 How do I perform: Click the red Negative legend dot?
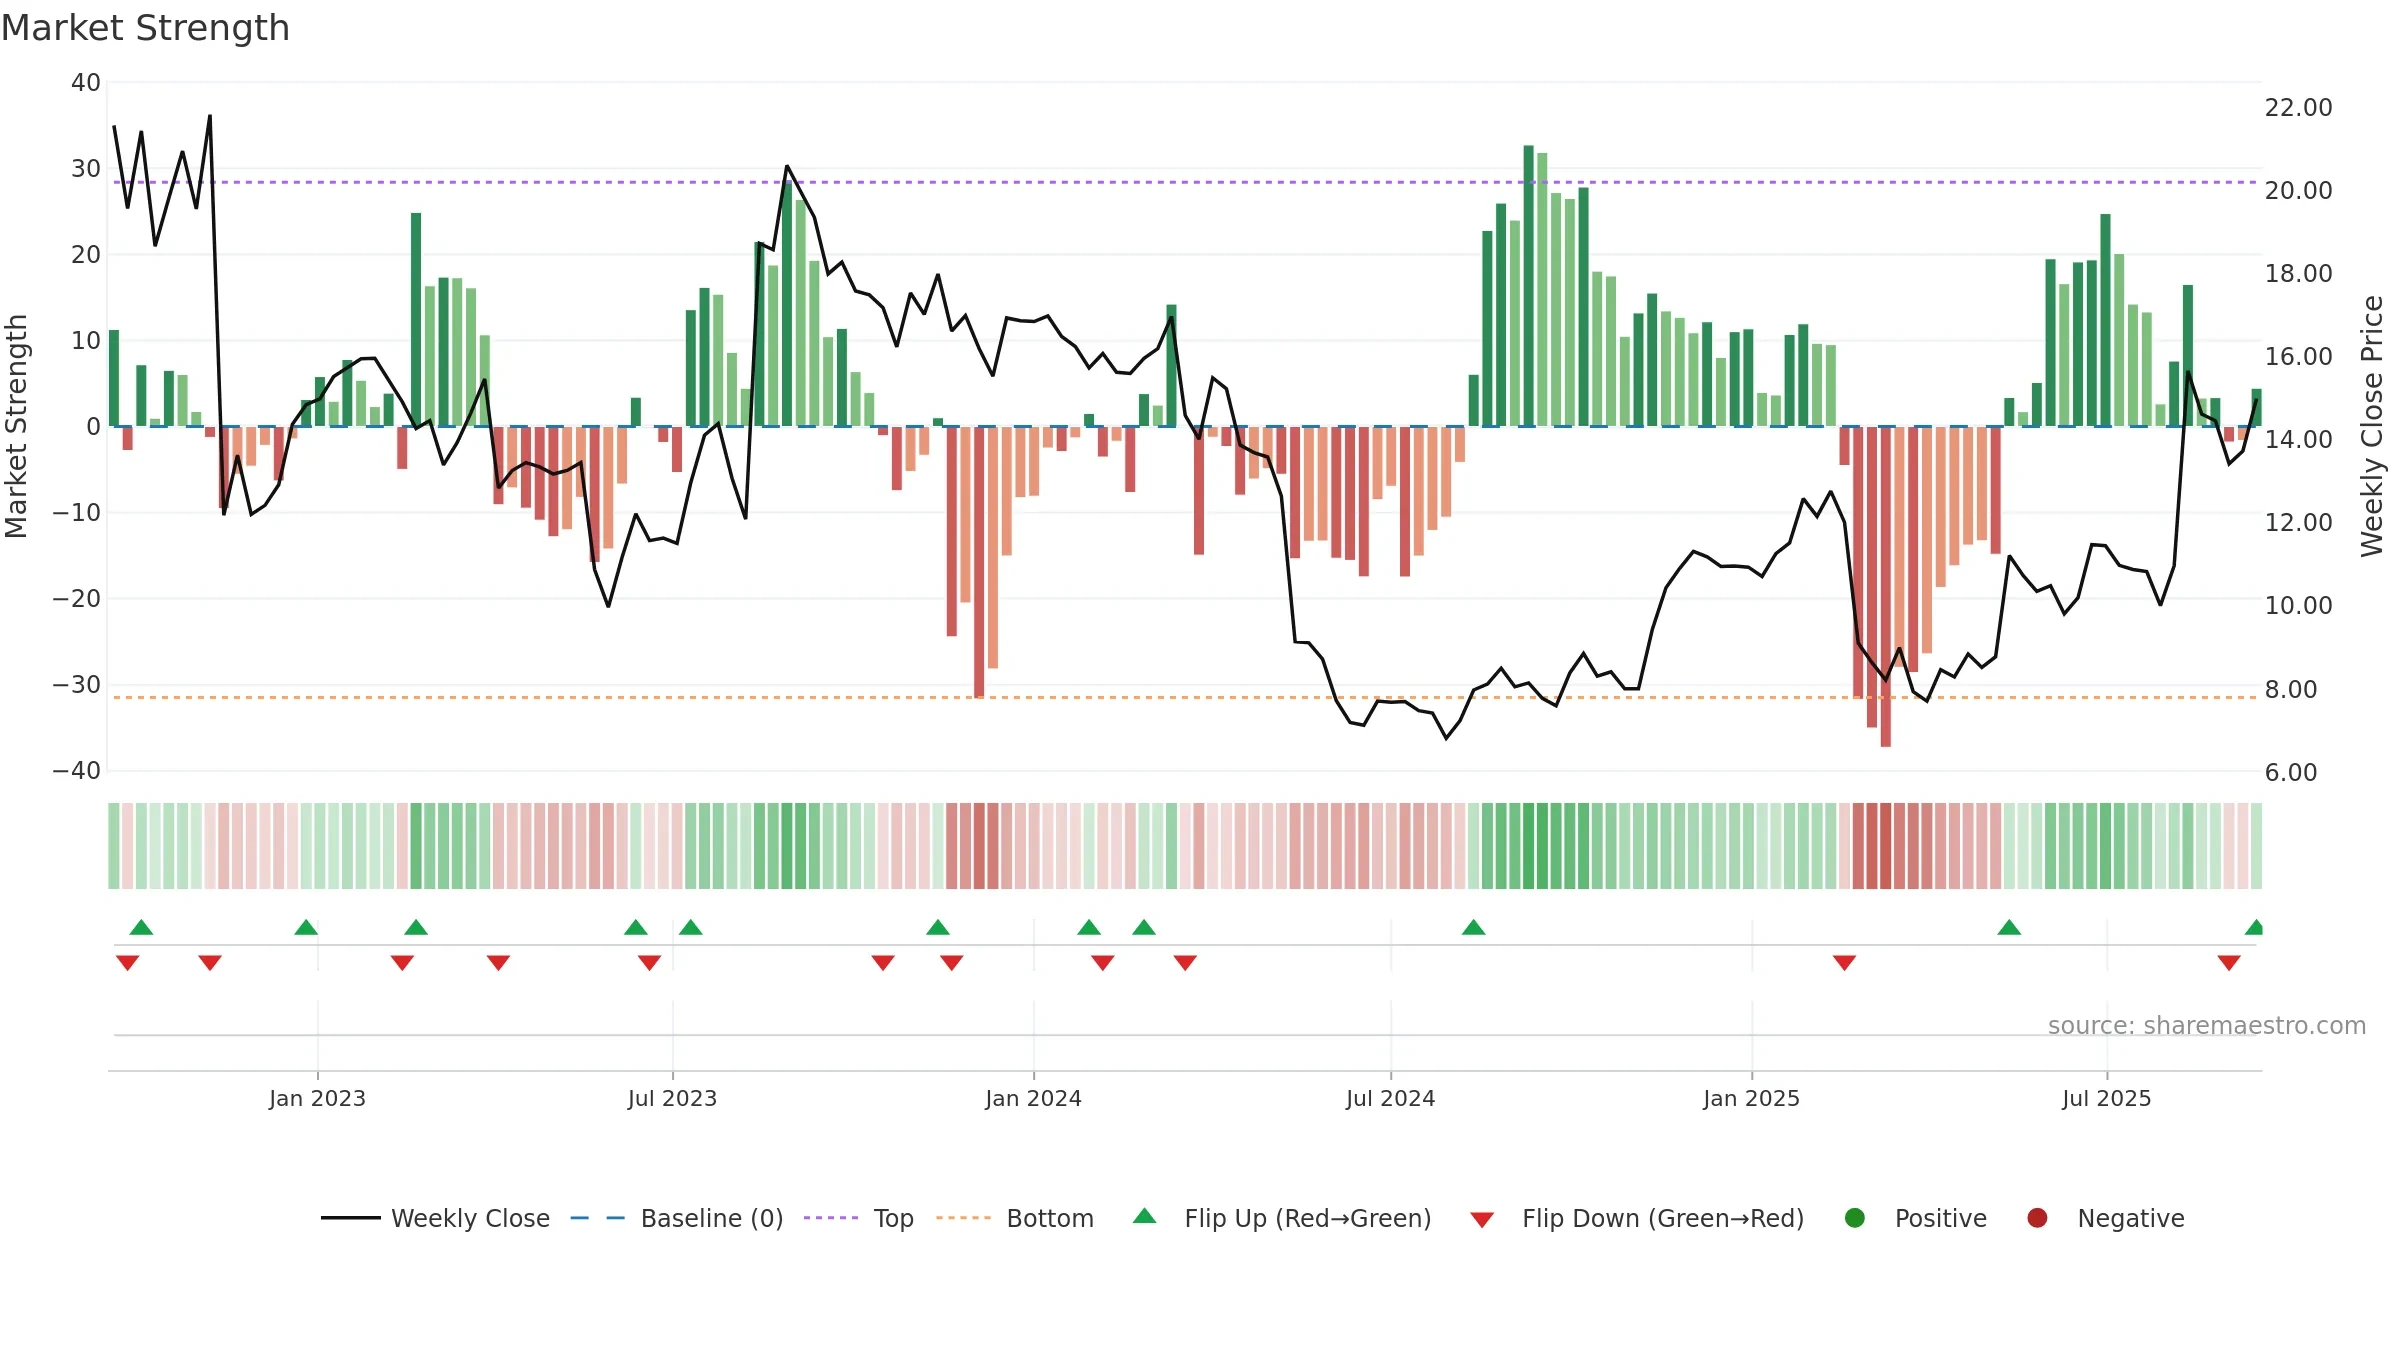[2037, 1218]
